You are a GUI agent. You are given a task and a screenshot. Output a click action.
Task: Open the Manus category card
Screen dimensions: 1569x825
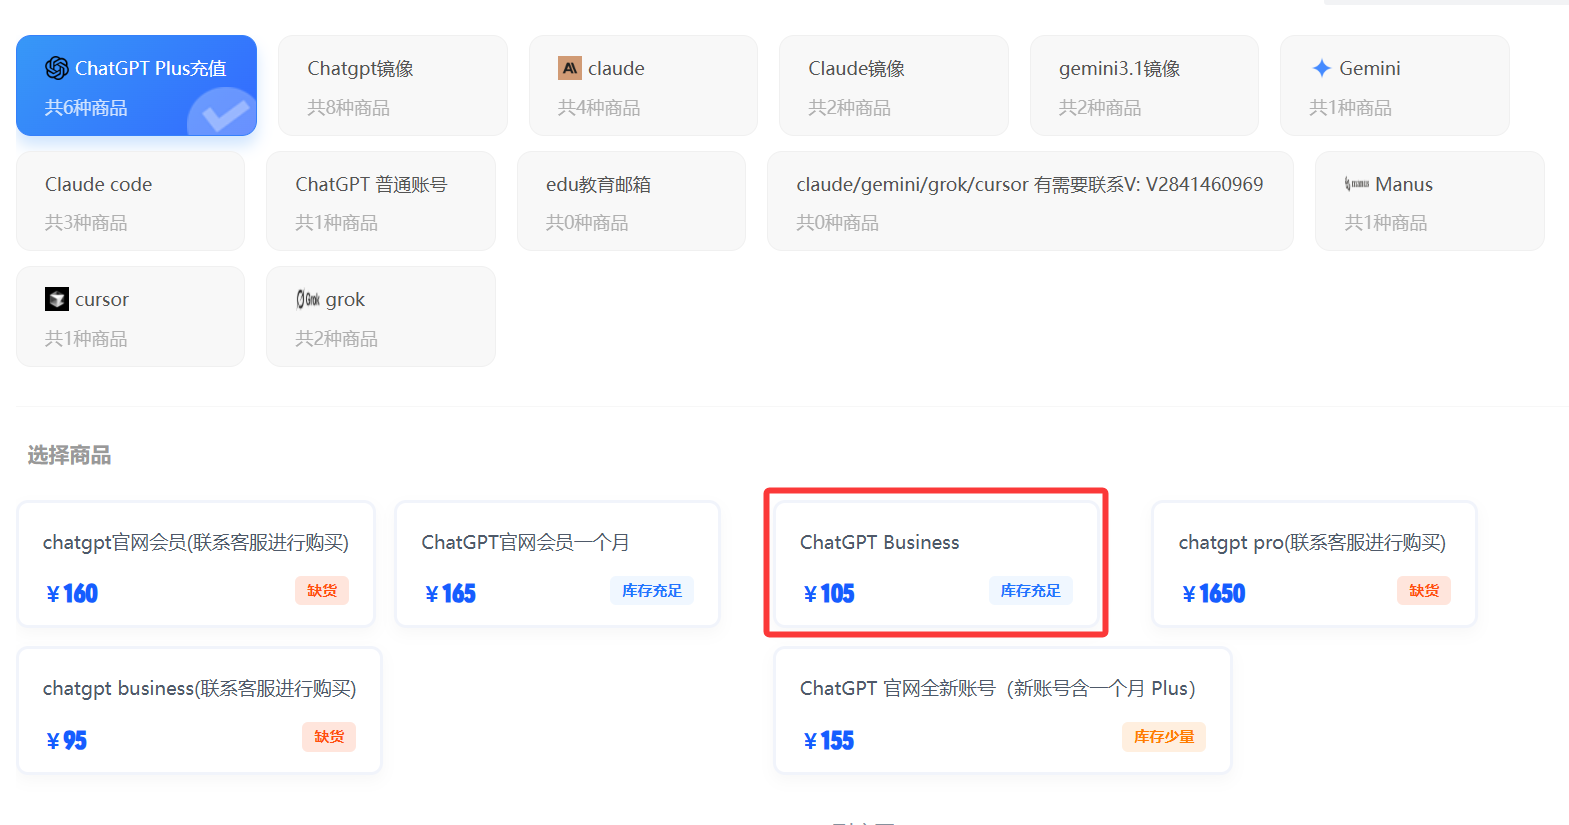(1430, 201)
